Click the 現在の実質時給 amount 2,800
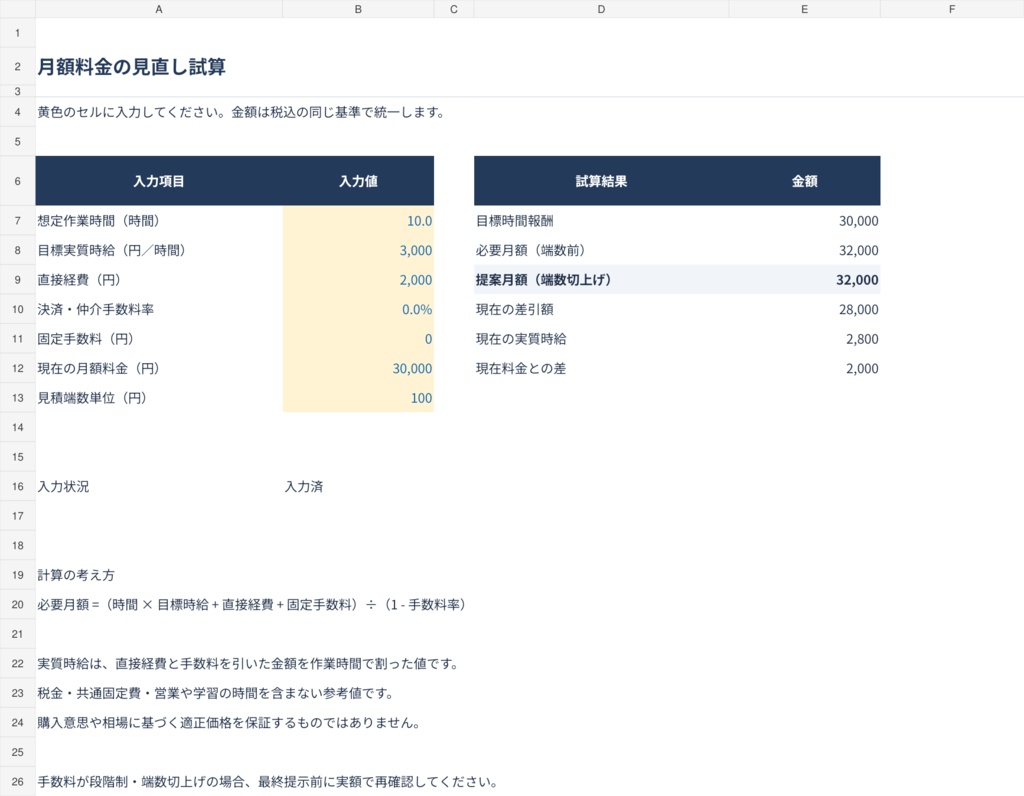1024x796 pixels. (x=862, y=339)
